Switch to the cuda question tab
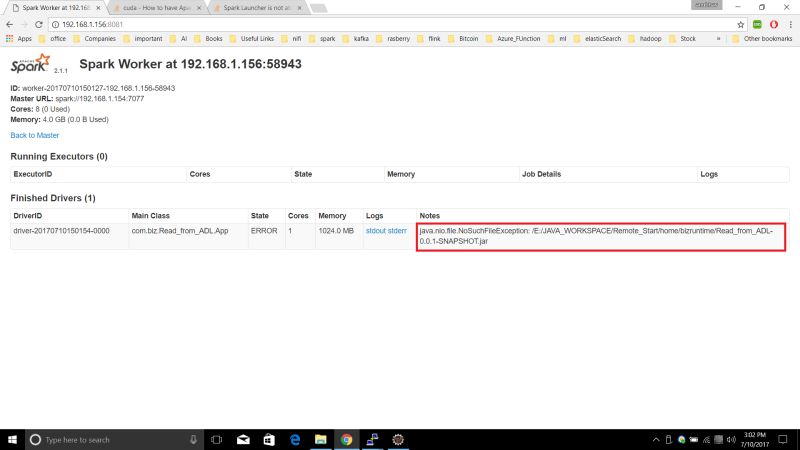Image resolution: width=800 pixels, height=450 pixels. click(x=157, y=8)
